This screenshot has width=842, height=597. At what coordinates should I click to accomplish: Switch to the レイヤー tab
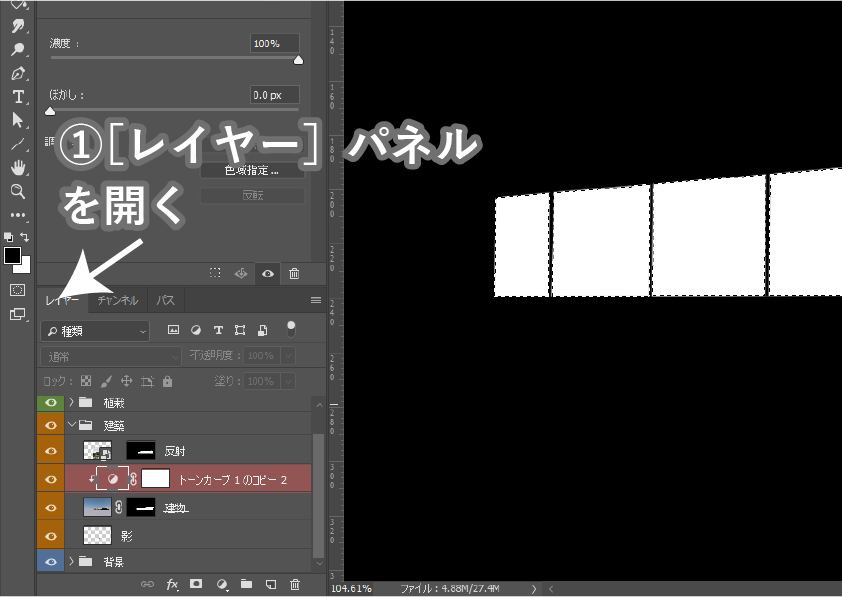pos(62,300)
